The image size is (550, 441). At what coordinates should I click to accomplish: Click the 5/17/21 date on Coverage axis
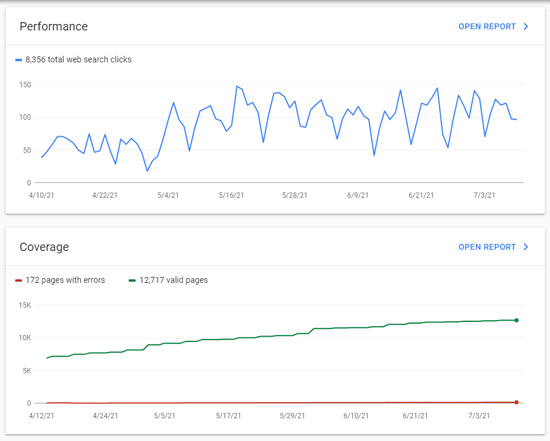(228, 416)
